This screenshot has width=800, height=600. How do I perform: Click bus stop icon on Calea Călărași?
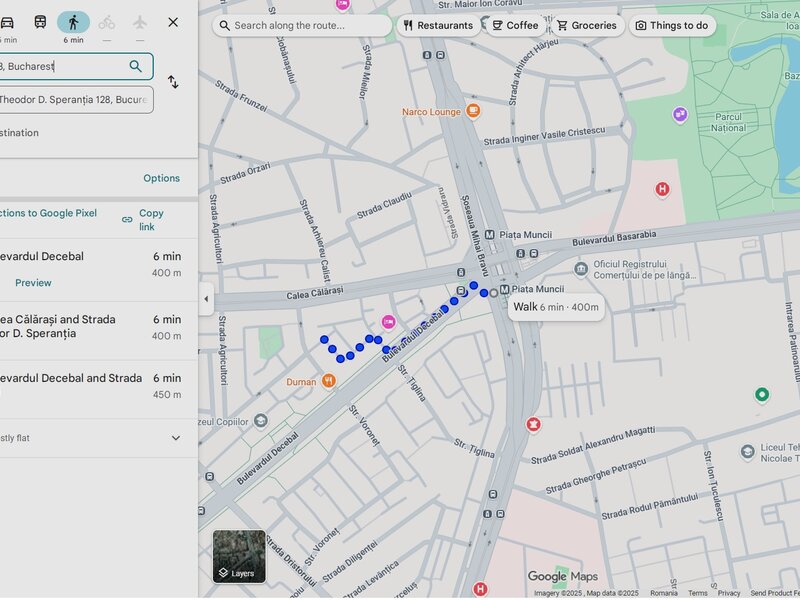point(461,272)
